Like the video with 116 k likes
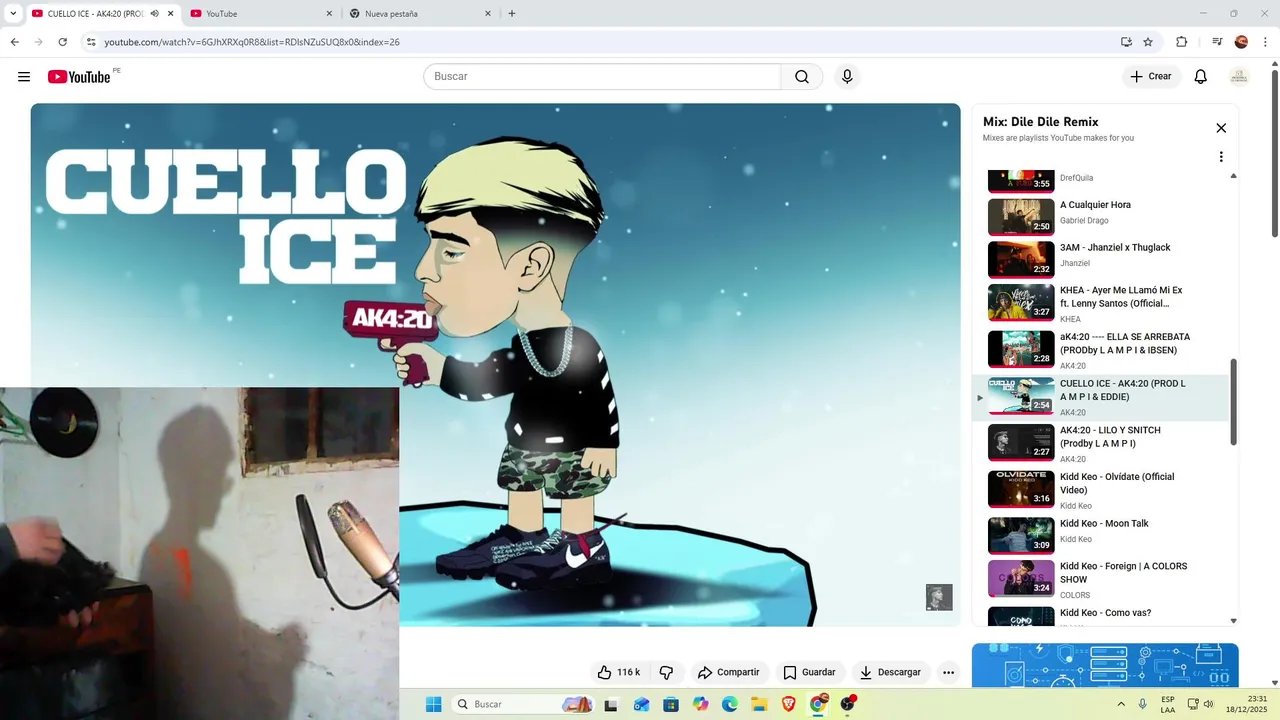 tap(619, 672)
